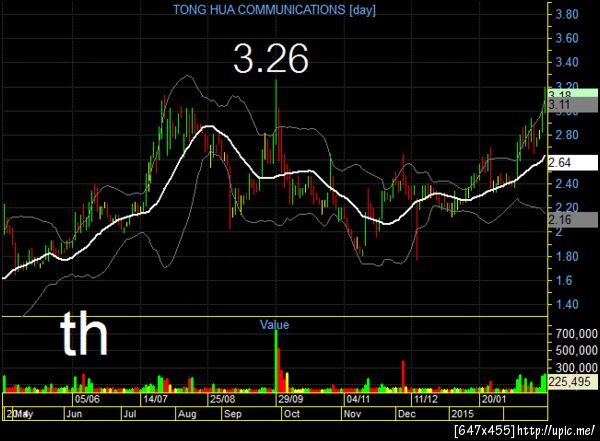
Task: Click the 11/12 date marker
Action: 426,399
